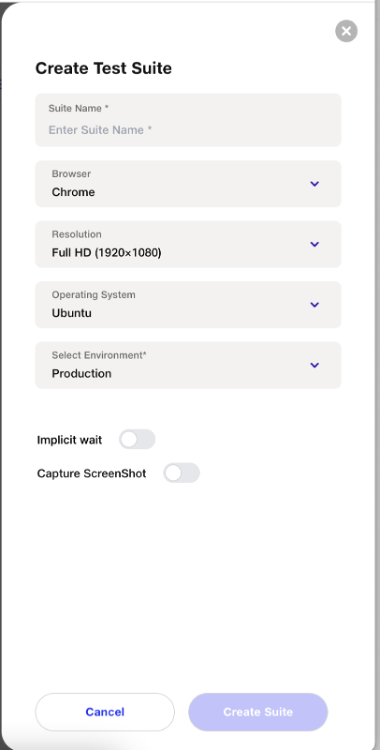Click the Select Environment* label
The image size is (381, 750).
[99, 355]
